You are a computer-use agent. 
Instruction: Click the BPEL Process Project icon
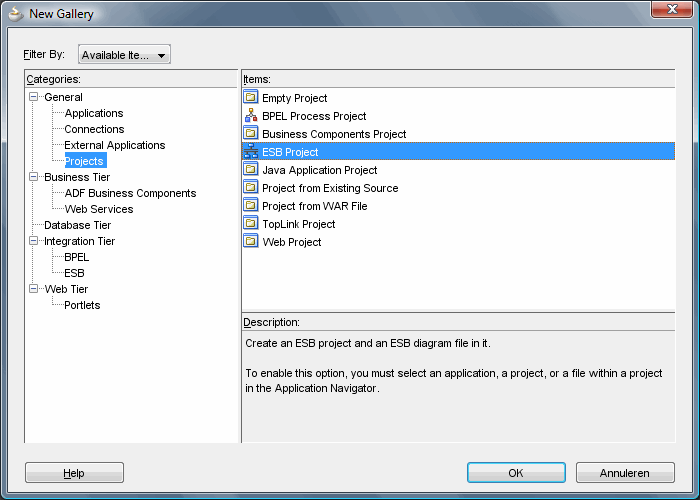(x=251, y=115)
